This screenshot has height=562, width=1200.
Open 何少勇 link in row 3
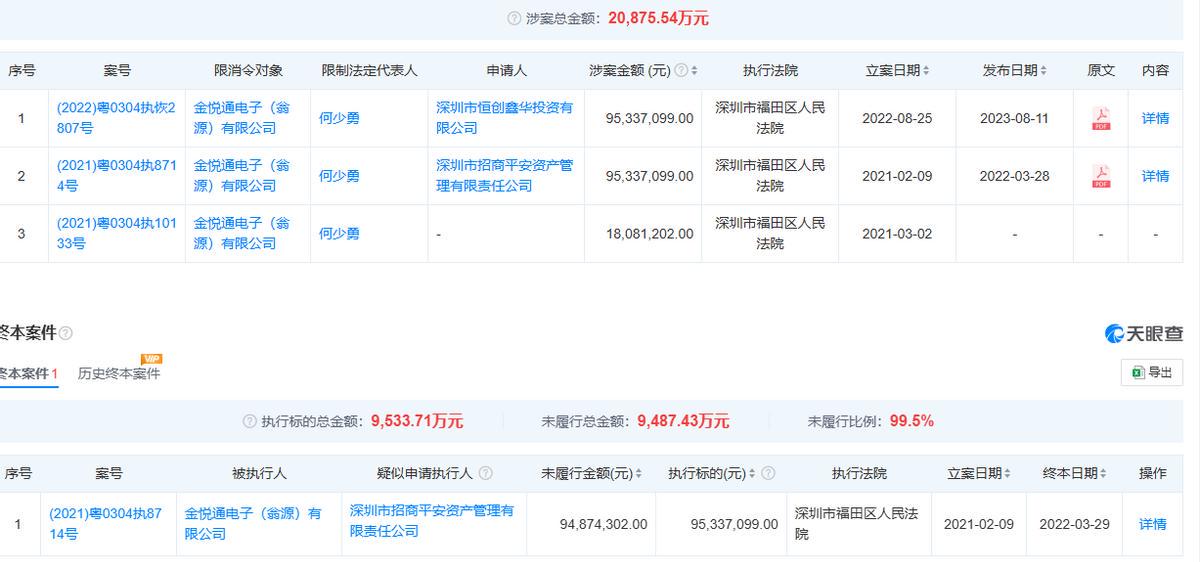tap(339, 234)
